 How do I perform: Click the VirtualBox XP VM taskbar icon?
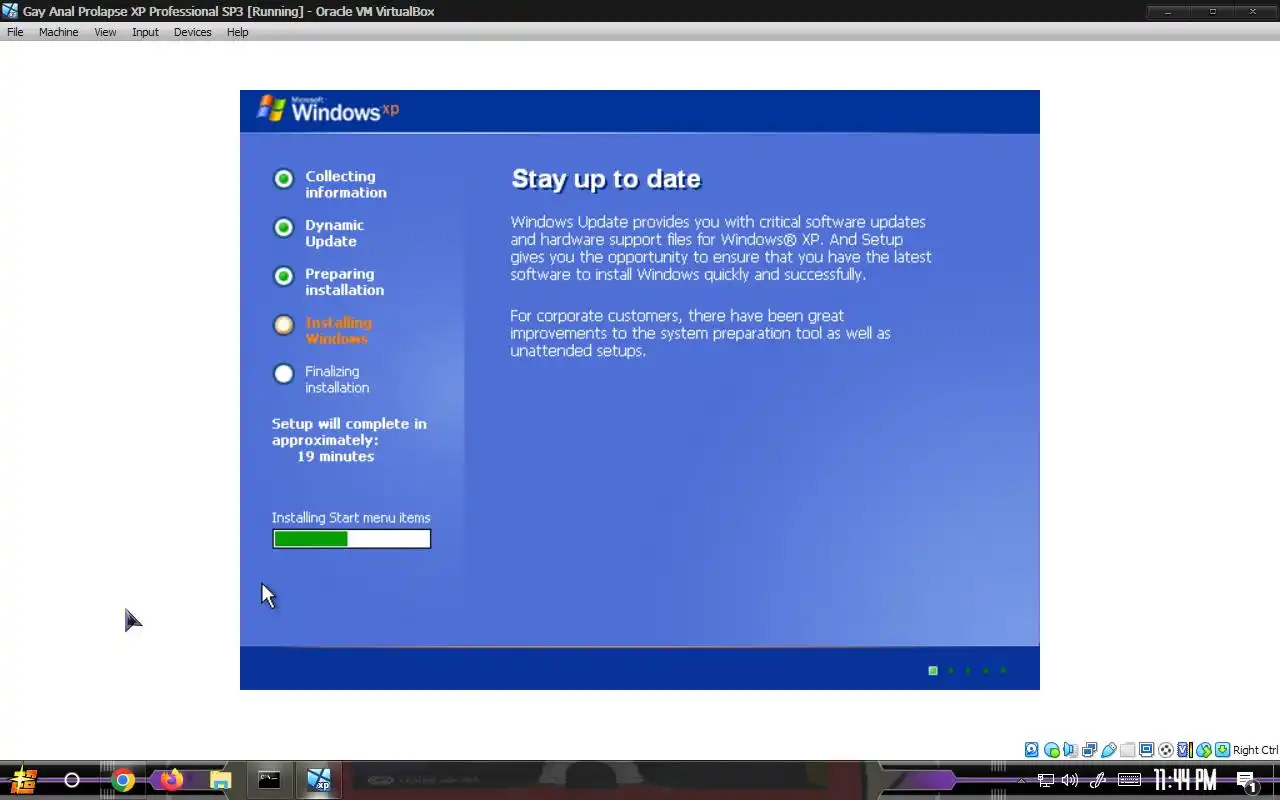click(318, 780)
